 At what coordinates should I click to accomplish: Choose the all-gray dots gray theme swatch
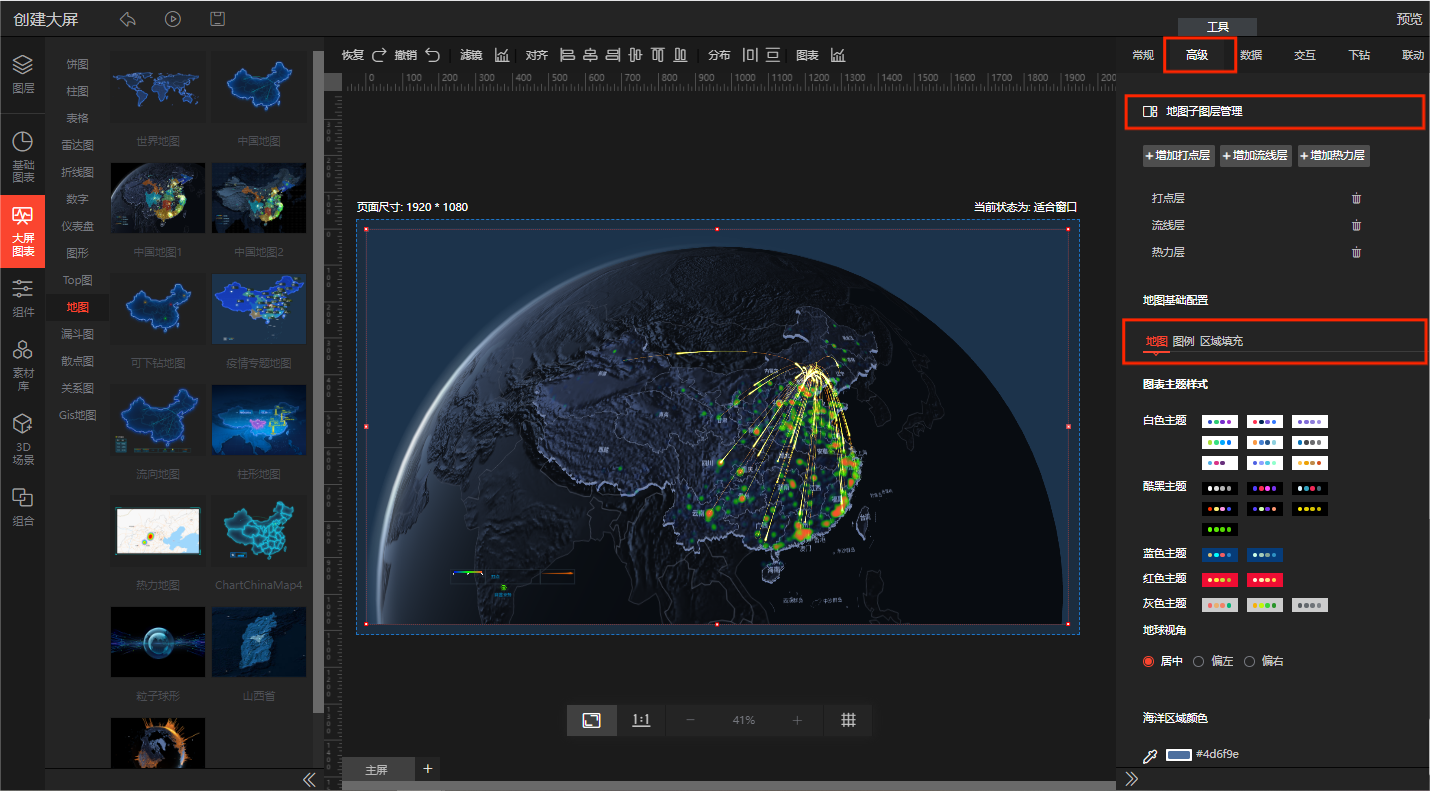1310,605
